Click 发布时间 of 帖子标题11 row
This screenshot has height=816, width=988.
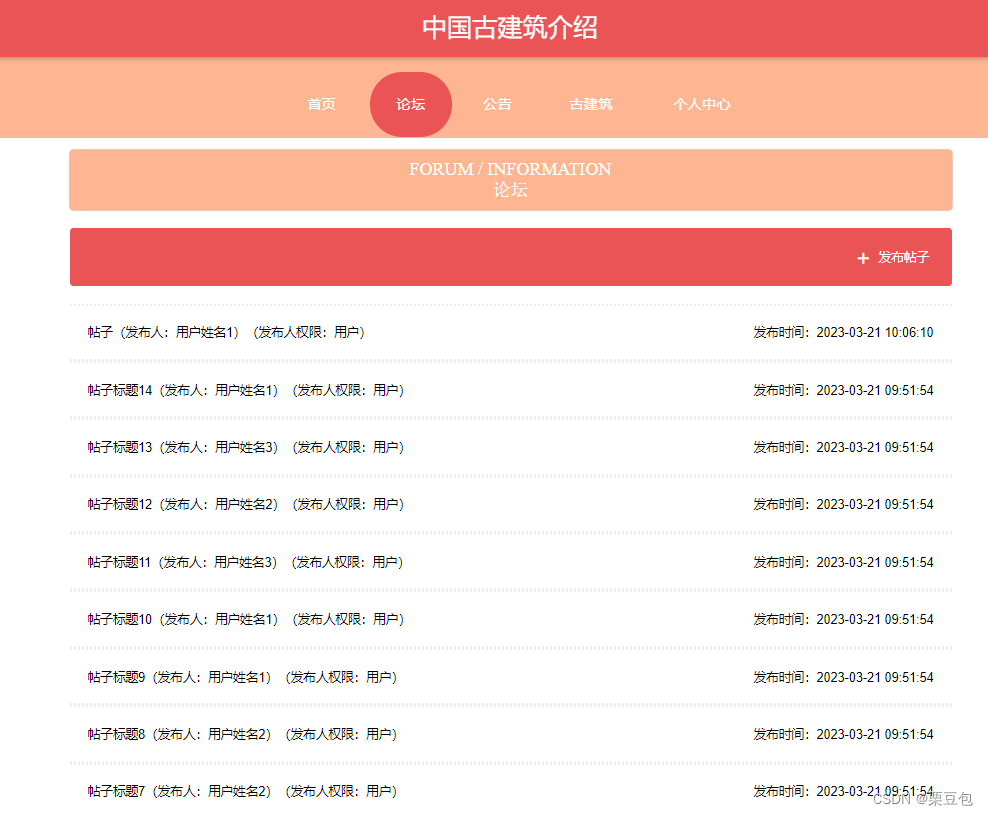844,562
